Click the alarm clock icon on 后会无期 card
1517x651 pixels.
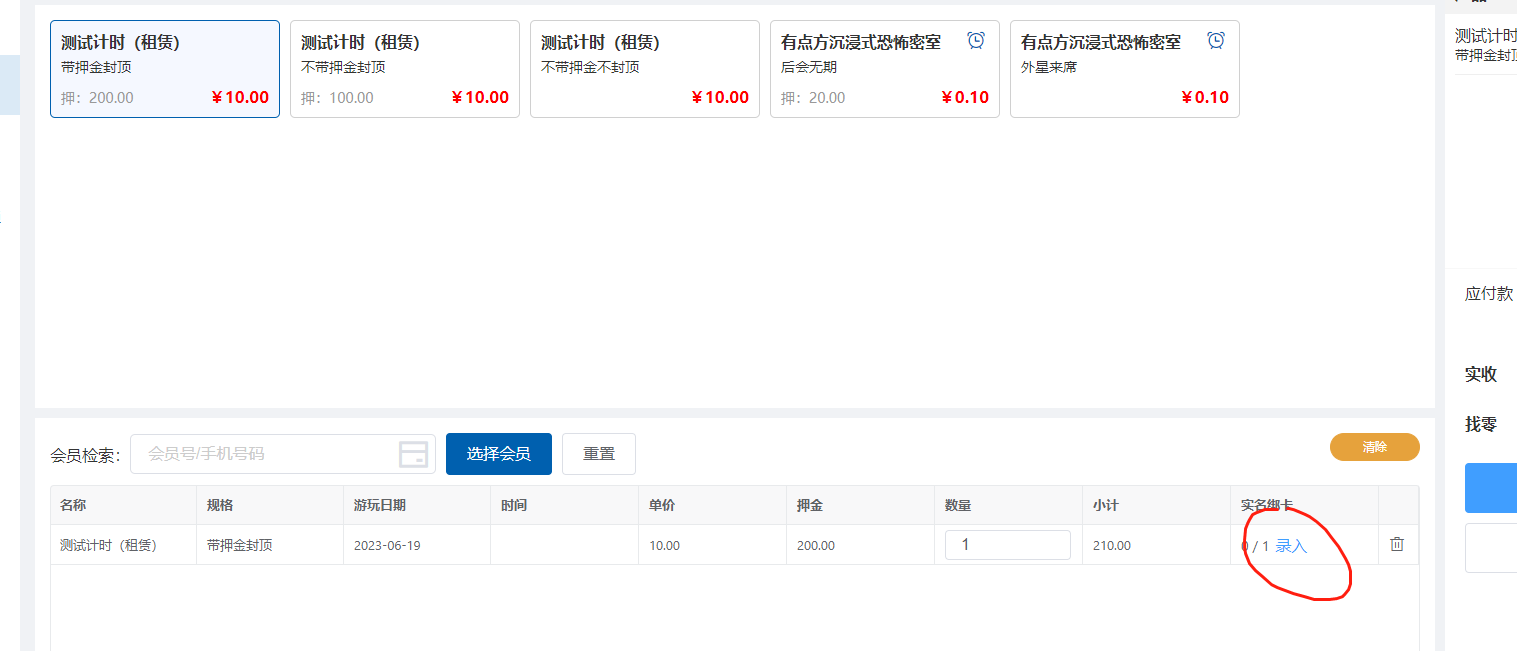pyautogui.click(x=976, y=41)
